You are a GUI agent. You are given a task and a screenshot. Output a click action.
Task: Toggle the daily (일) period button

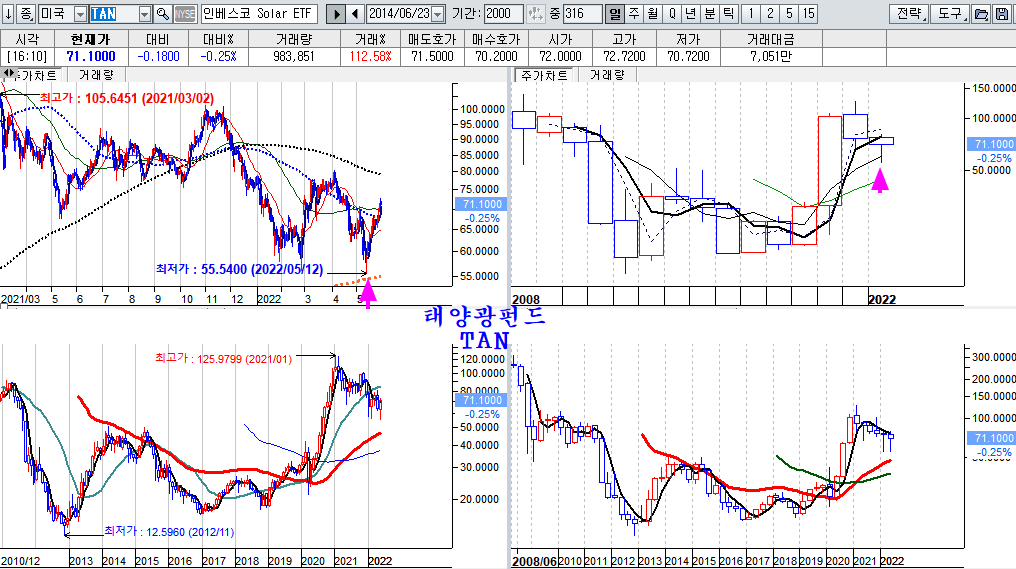point(614,14)
